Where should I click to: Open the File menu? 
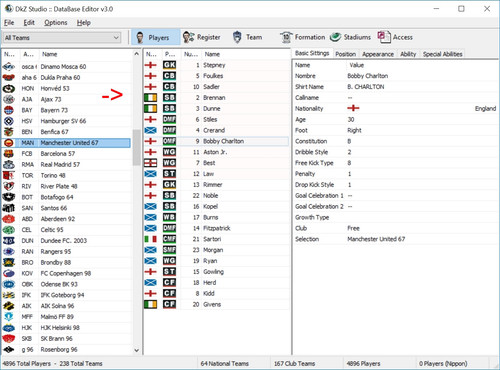pyautogui.click(x=9, y=23)
